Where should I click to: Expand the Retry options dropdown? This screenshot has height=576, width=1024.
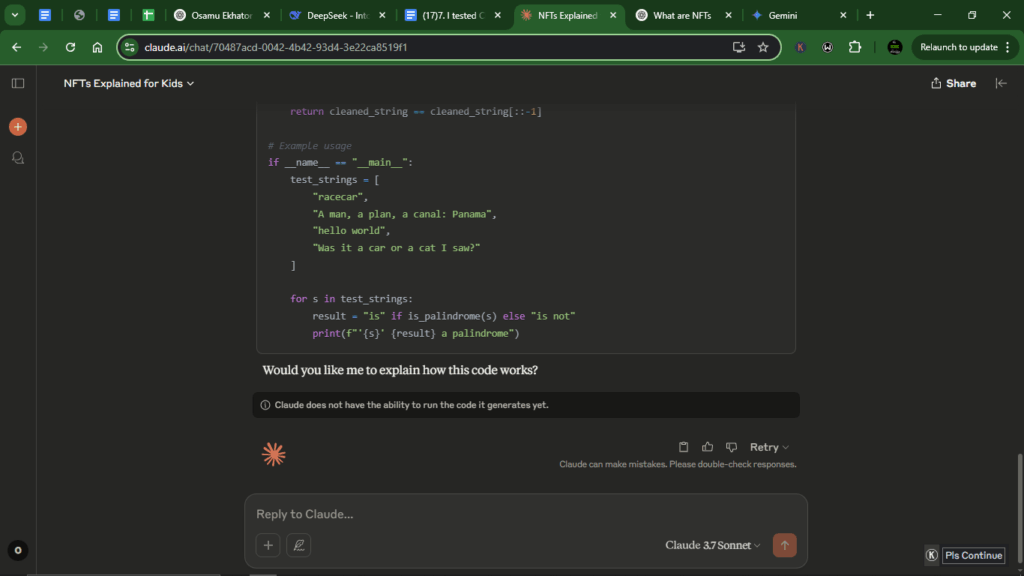(x=769, y=447)
